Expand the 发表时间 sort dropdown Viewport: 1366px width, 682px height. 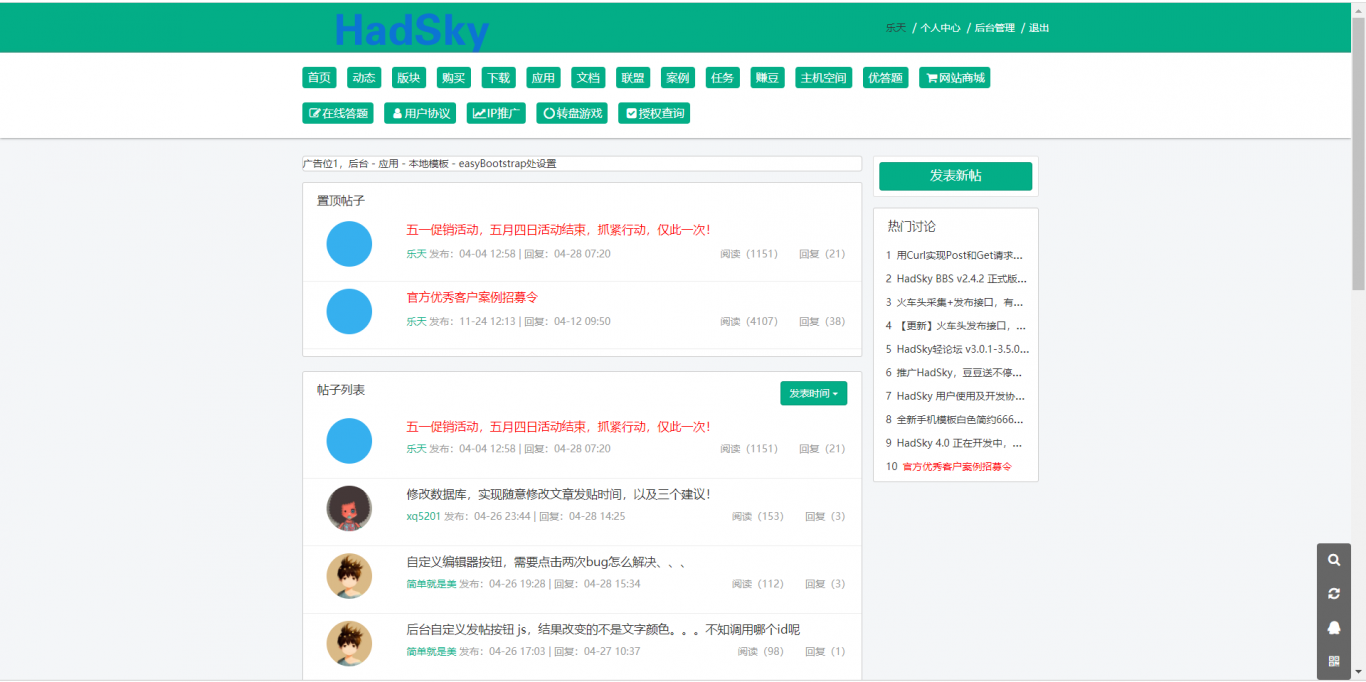point(813,393)
